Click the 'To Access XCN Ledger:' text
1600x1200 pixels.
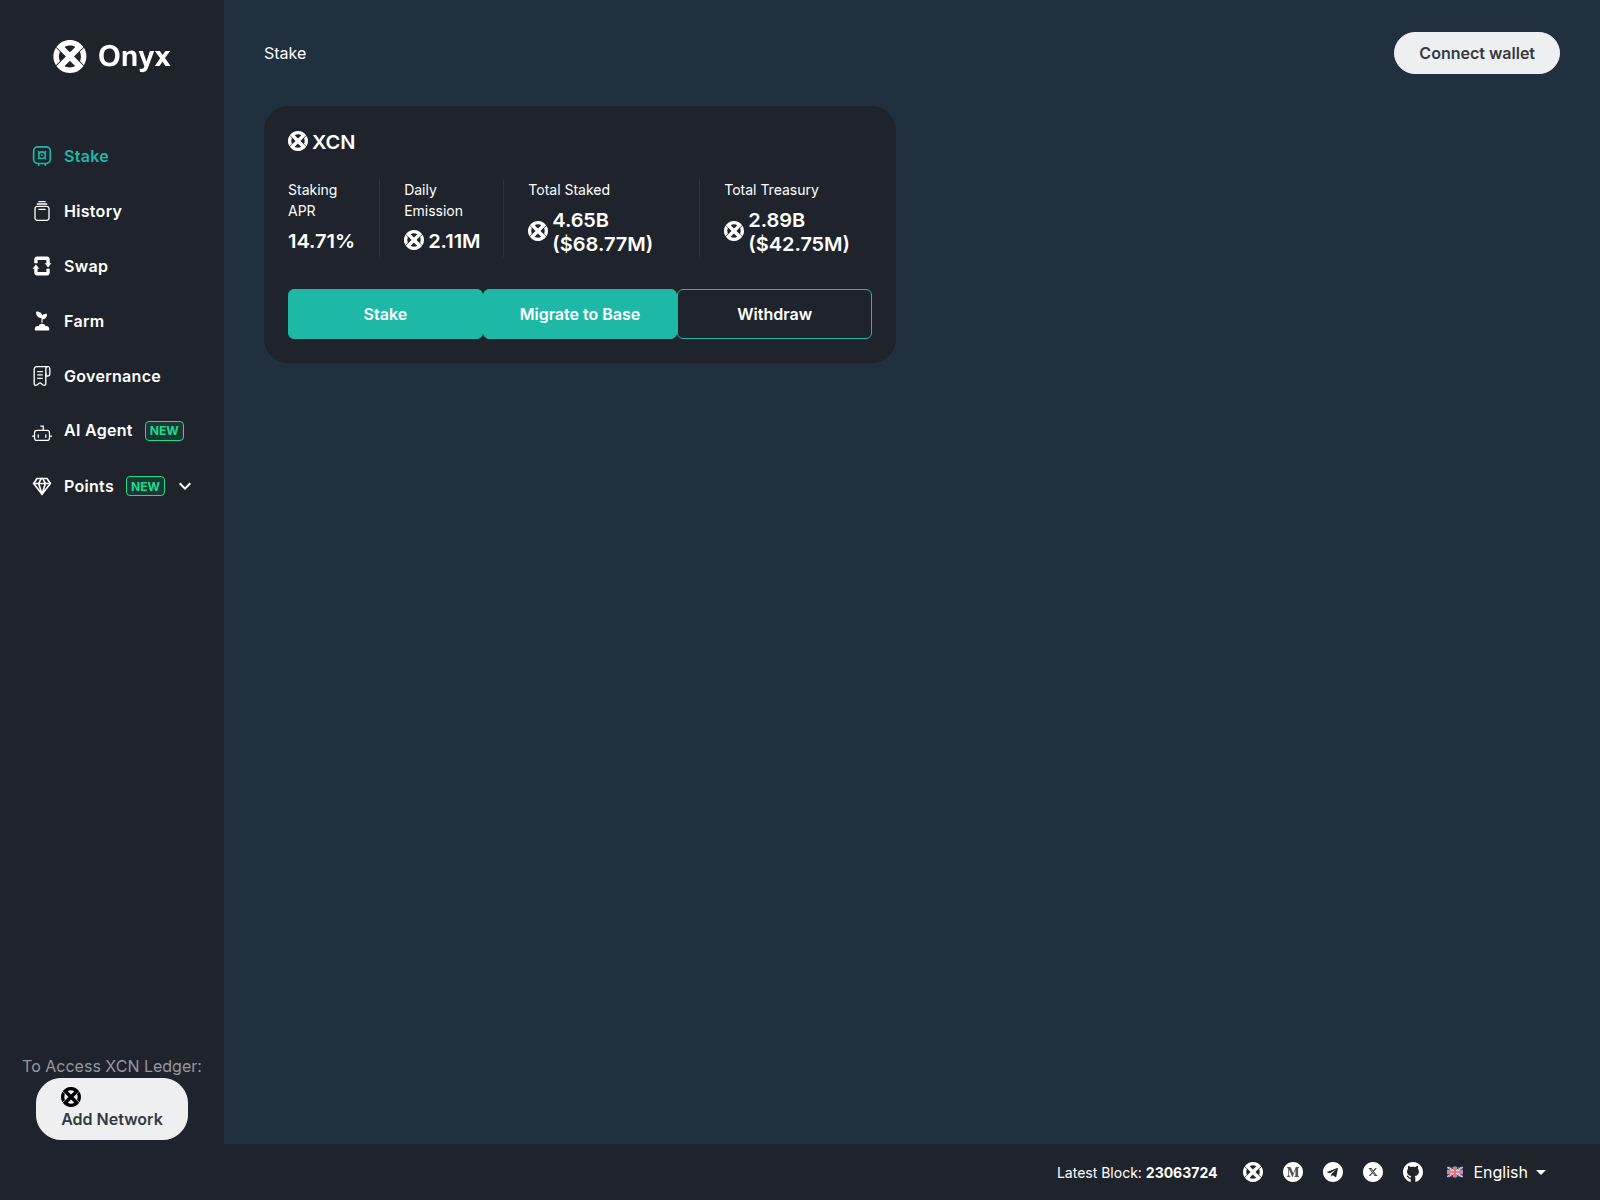click(x=112, y=1066)
